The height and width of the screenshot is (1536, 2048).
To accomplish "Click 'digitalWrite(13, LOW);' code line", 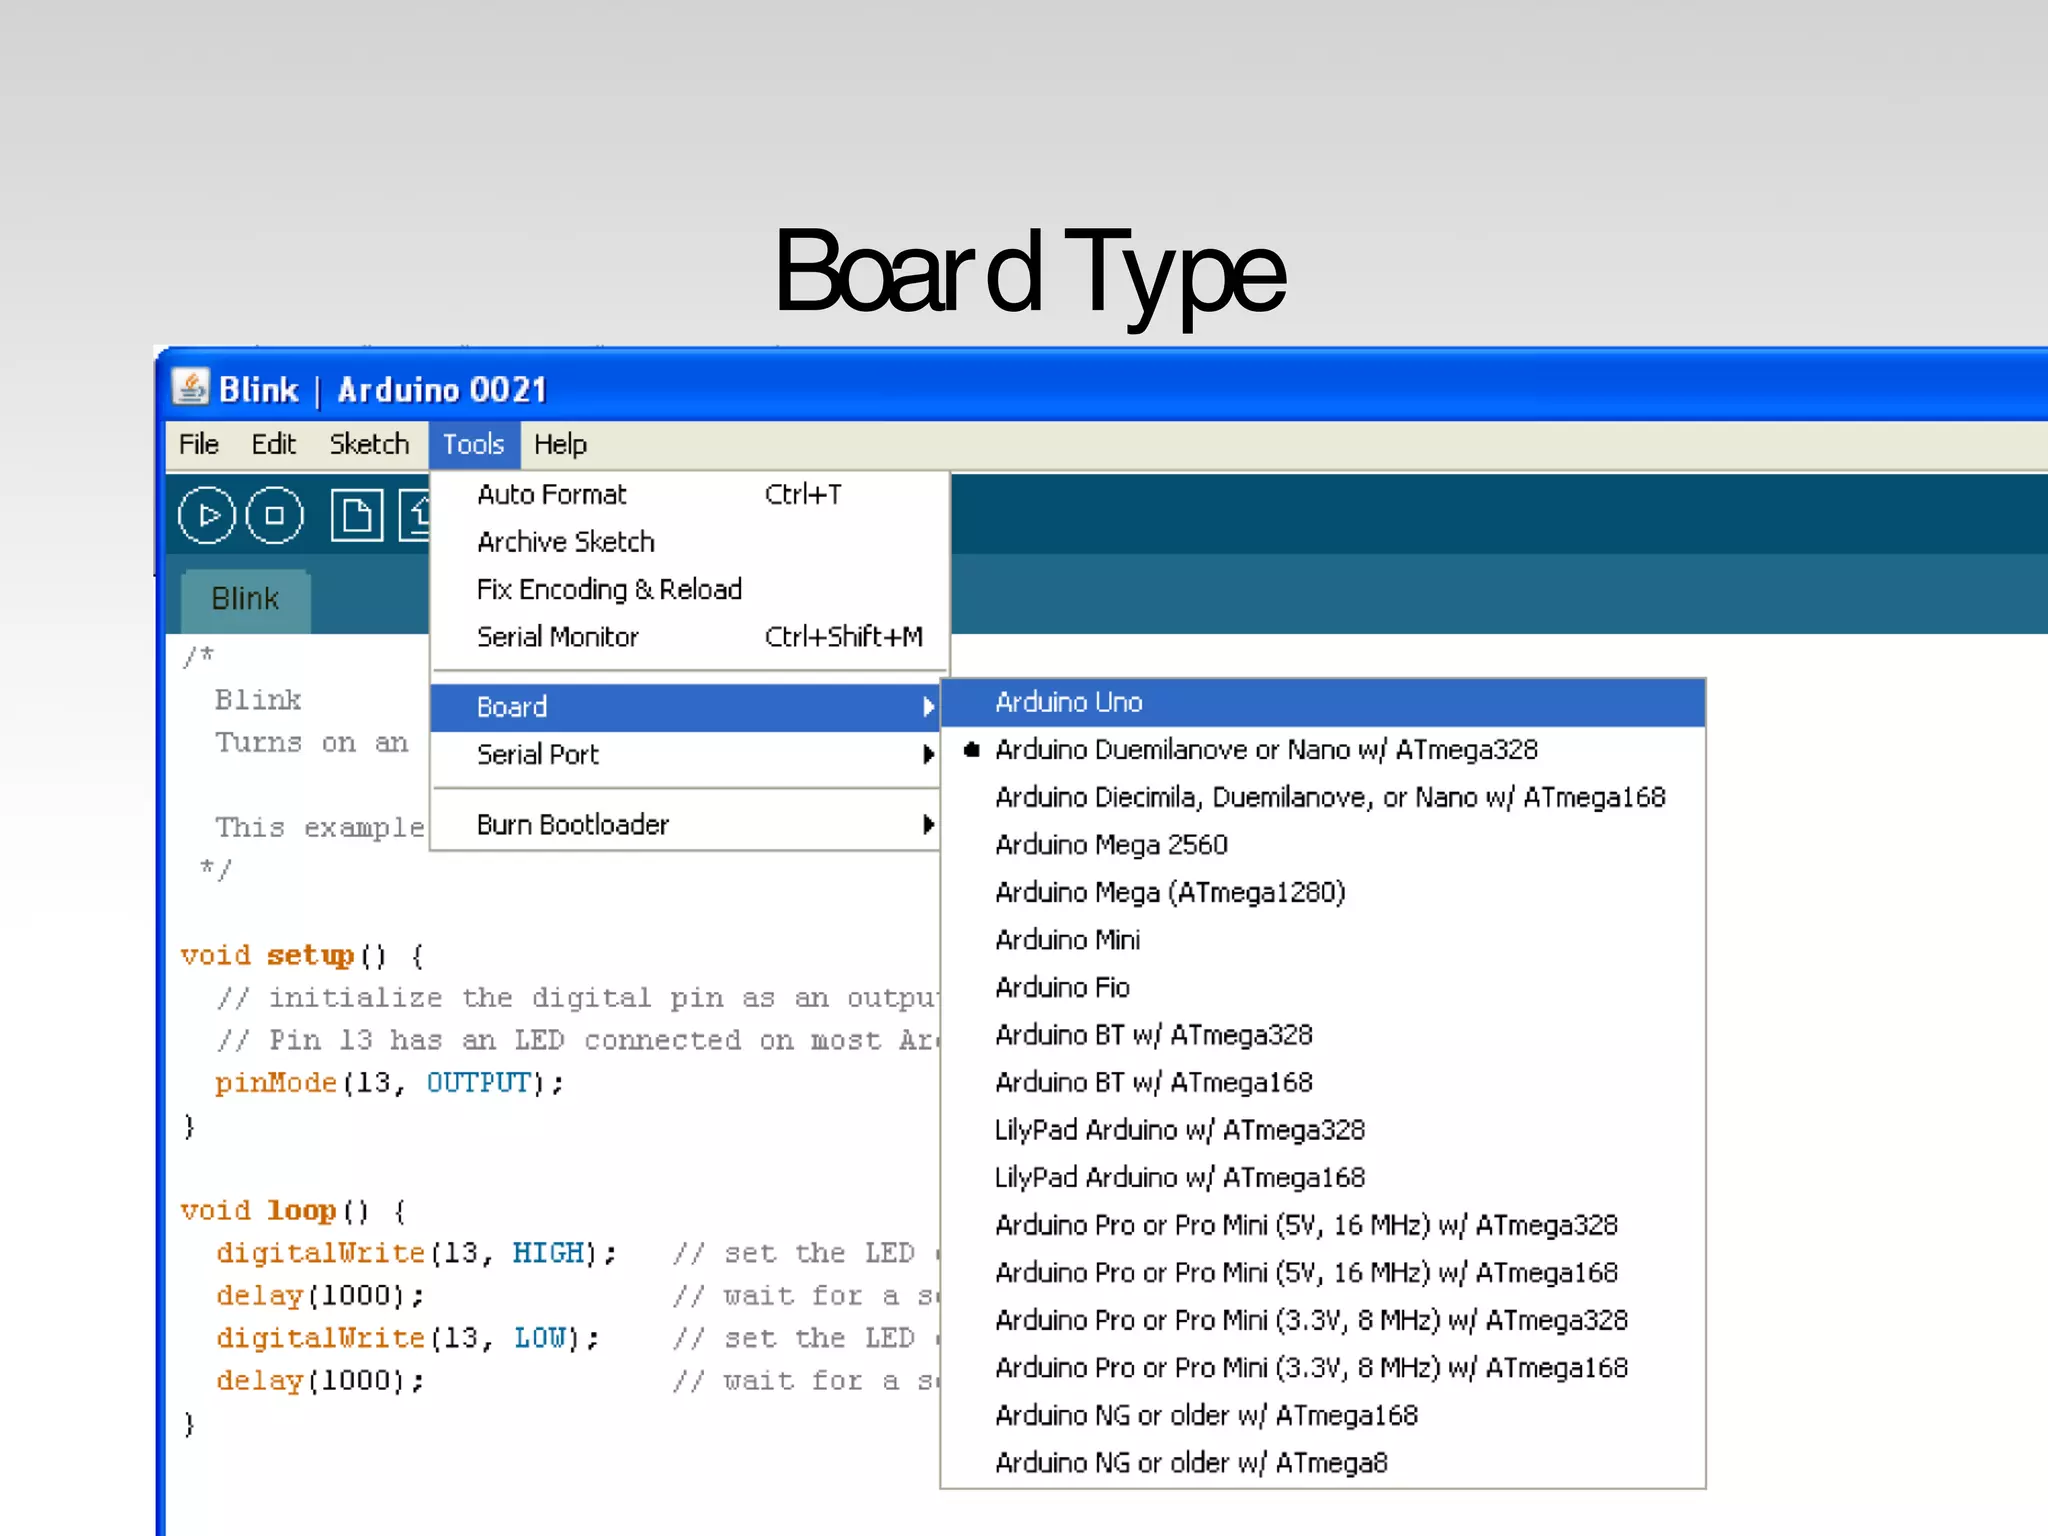I will (407, 1338).
